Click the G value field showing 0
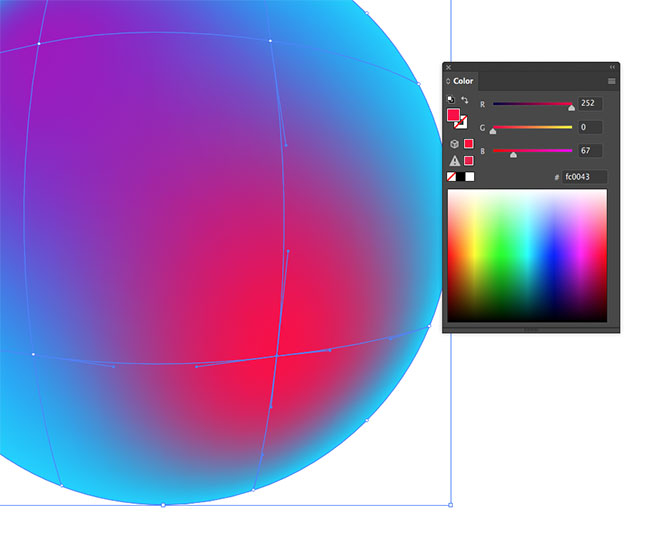660x537 pixels. tap(590, 127)
